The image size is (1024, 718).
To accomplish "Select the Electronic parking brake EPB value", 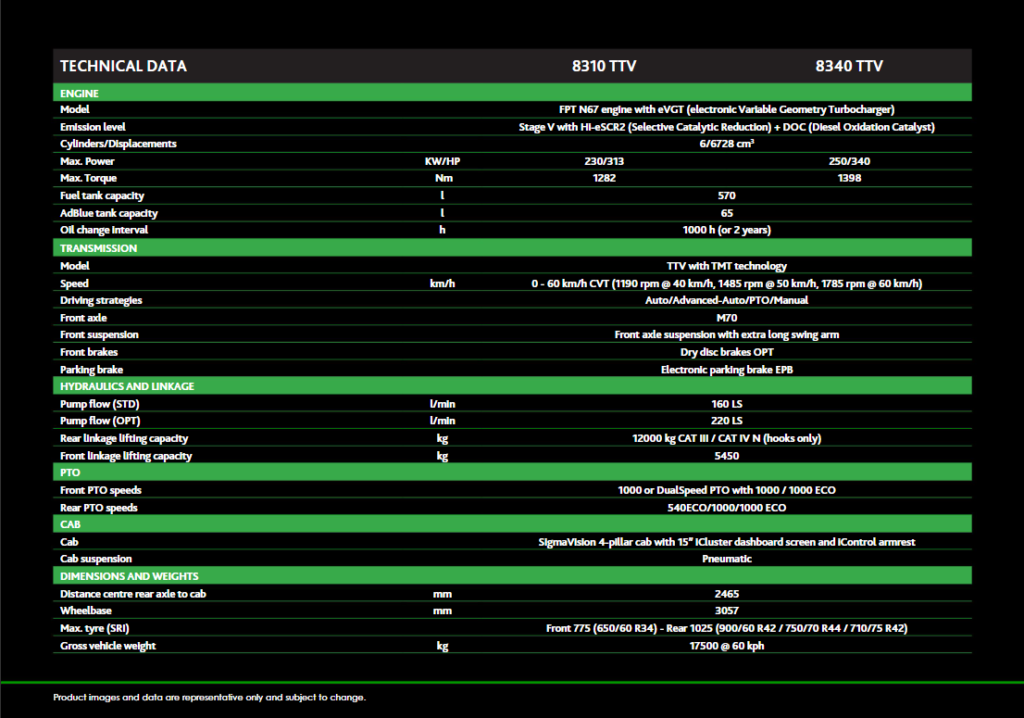I will coord(727,370).
